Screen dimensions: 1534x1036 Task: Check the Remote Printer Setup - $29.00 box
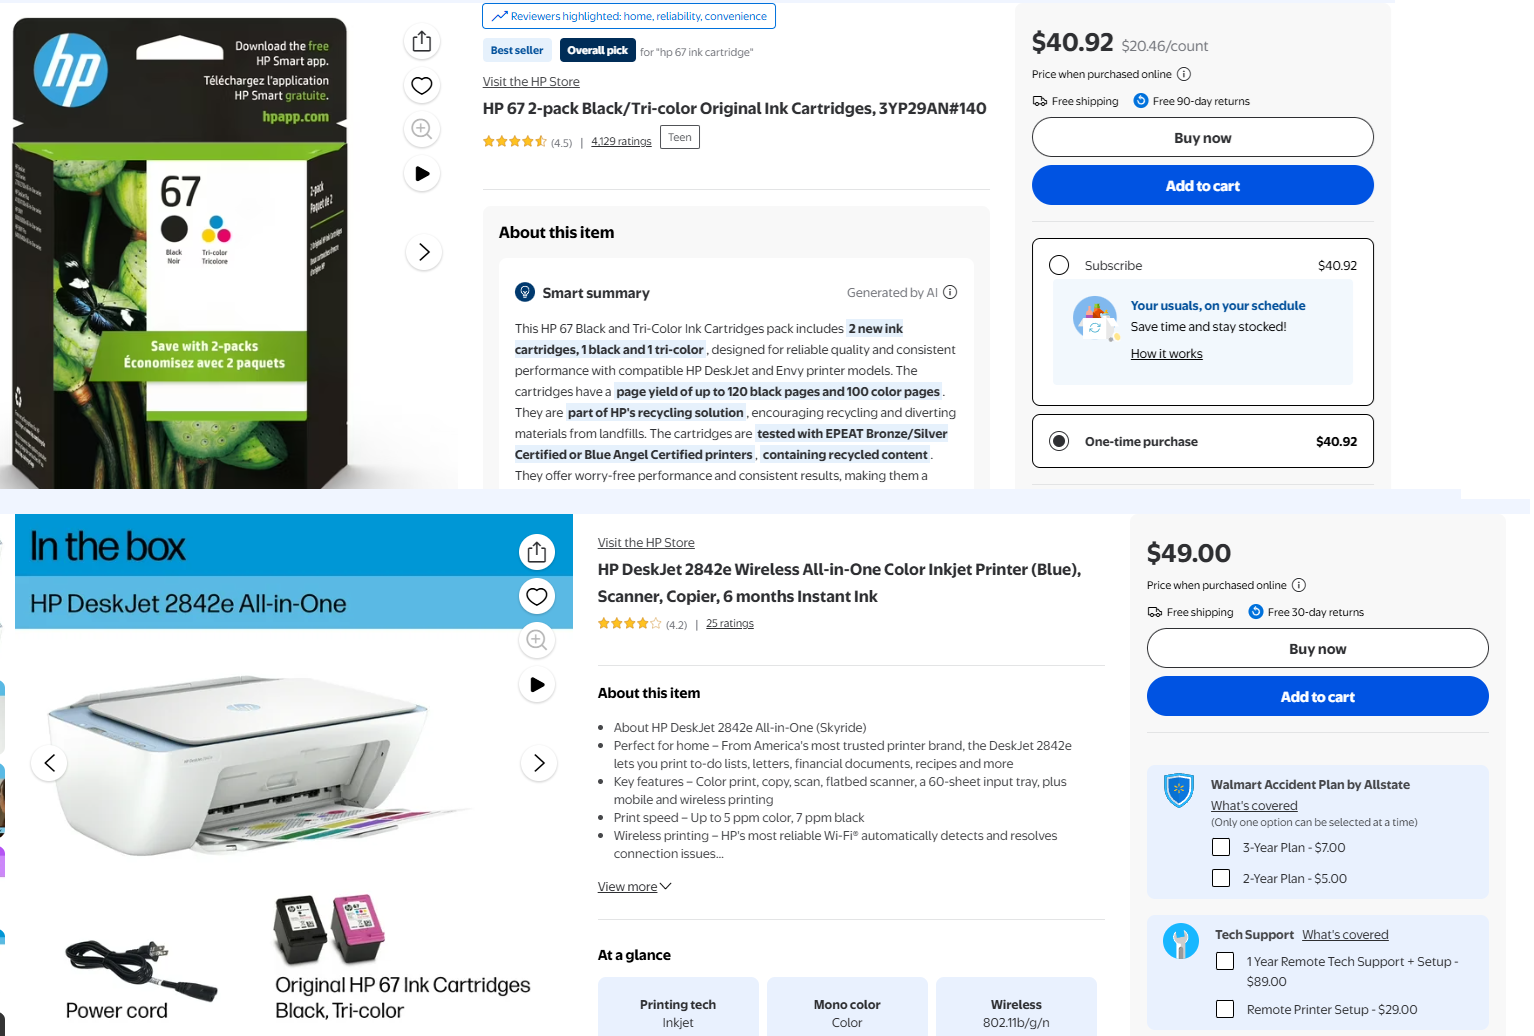1225,1009
